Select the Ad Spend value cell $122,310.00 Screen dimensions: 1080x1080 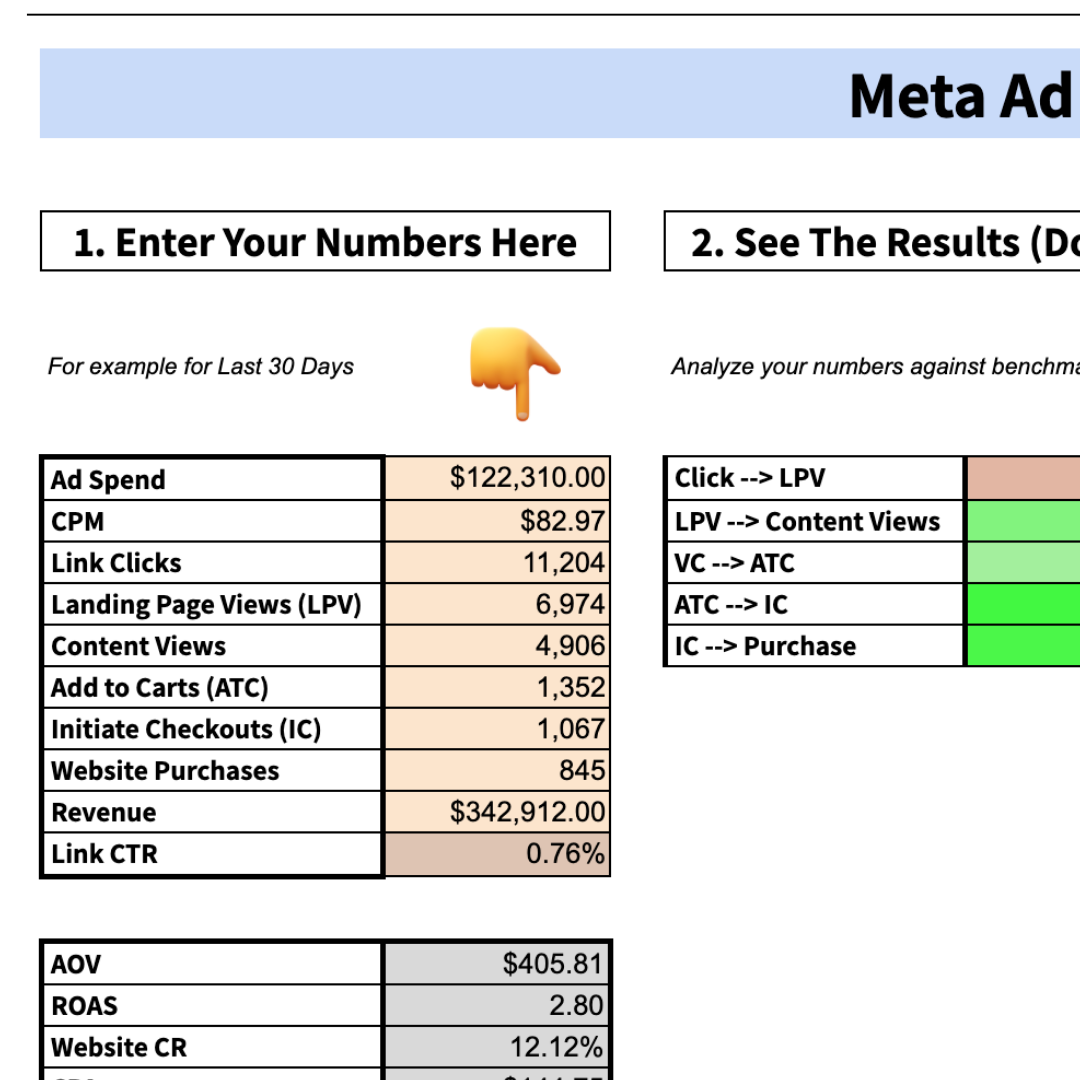497,478
